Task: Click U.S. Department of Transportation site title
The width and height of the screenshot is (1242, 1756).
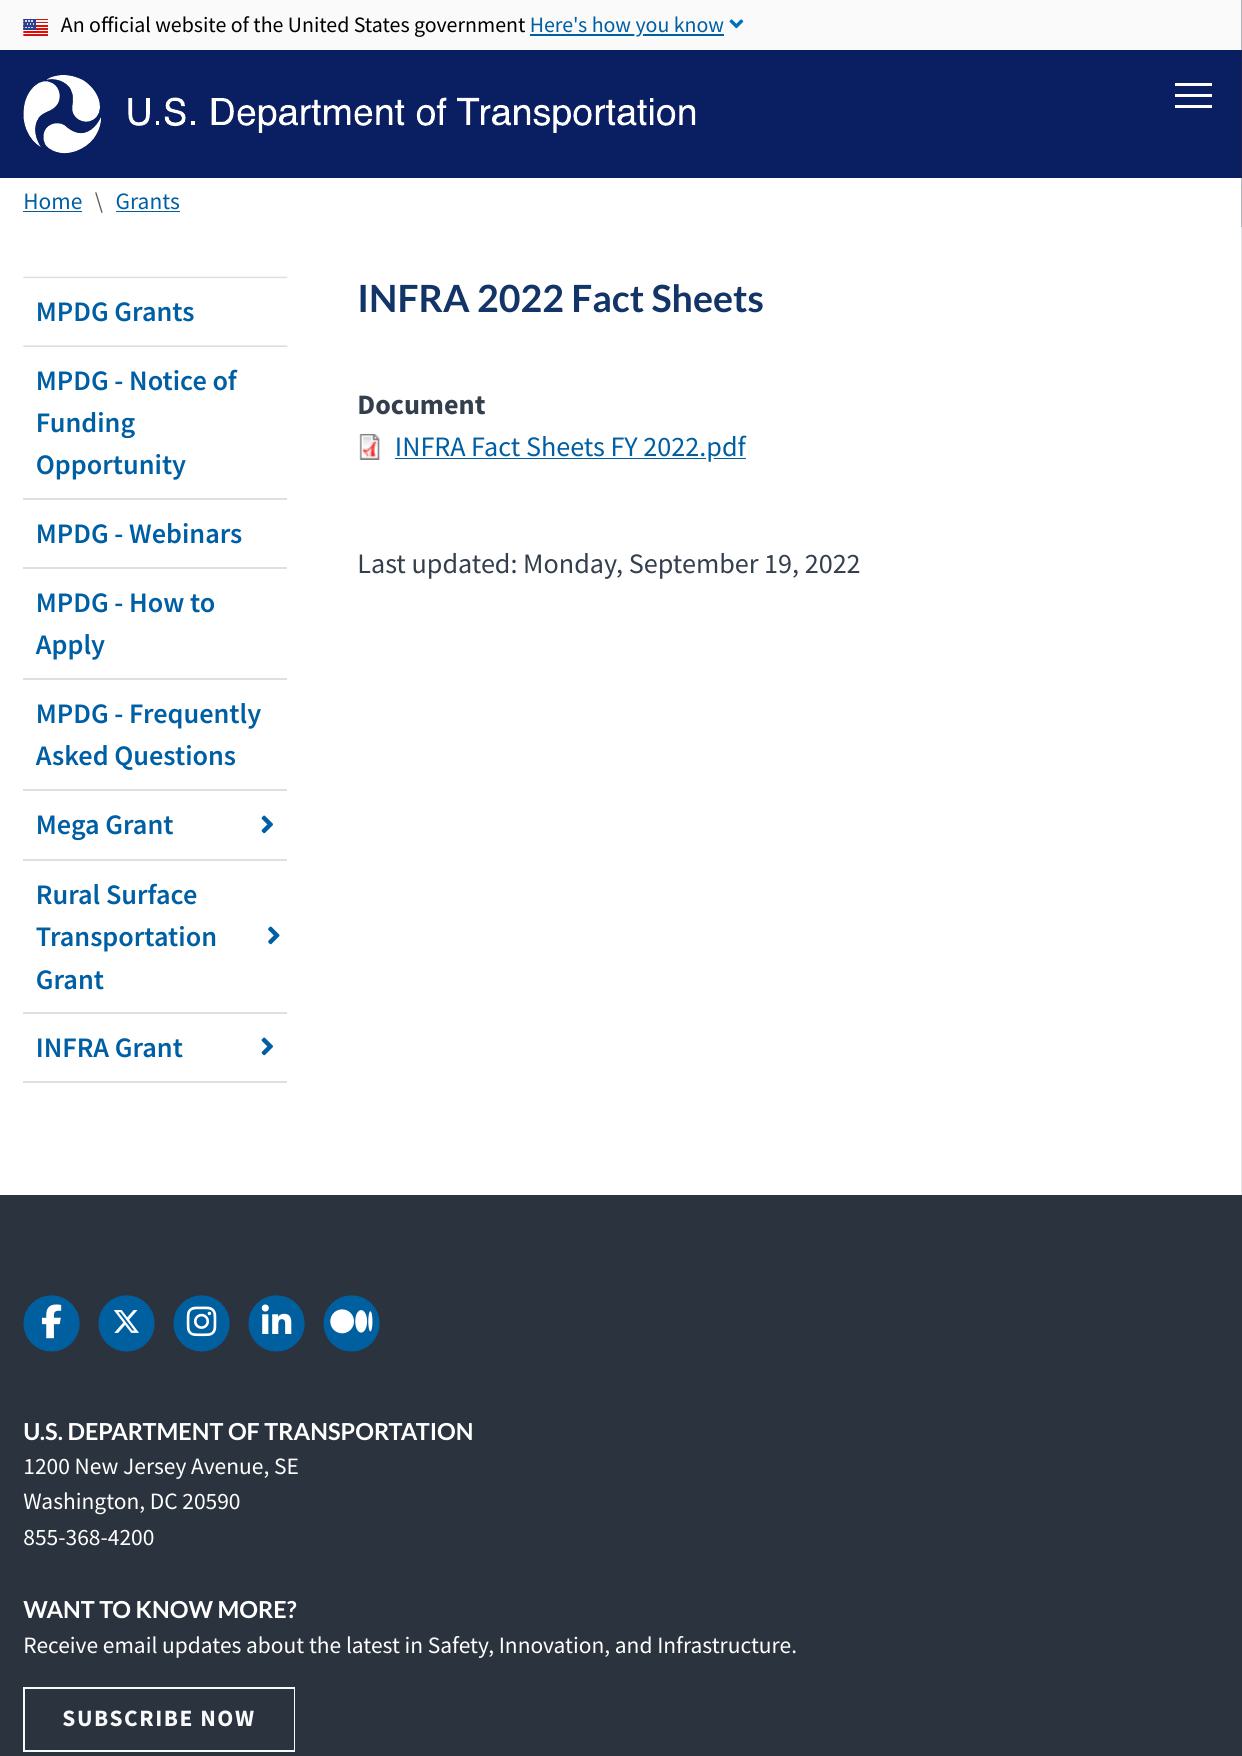Action: click(411, 113)
